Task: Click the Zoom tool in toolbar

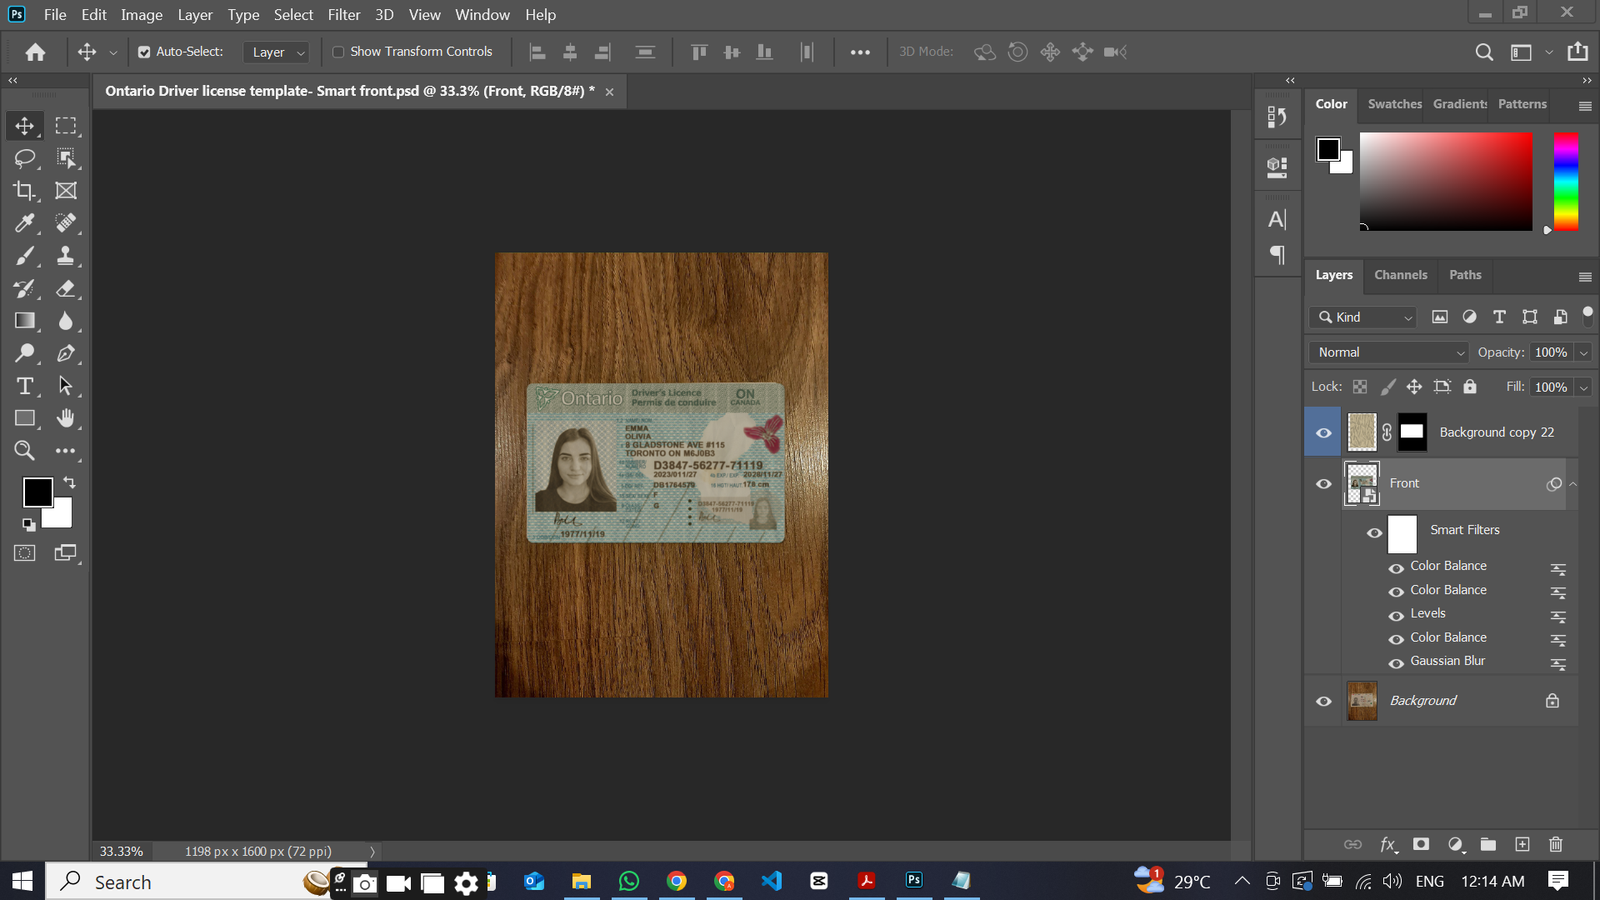Action: 24,451
